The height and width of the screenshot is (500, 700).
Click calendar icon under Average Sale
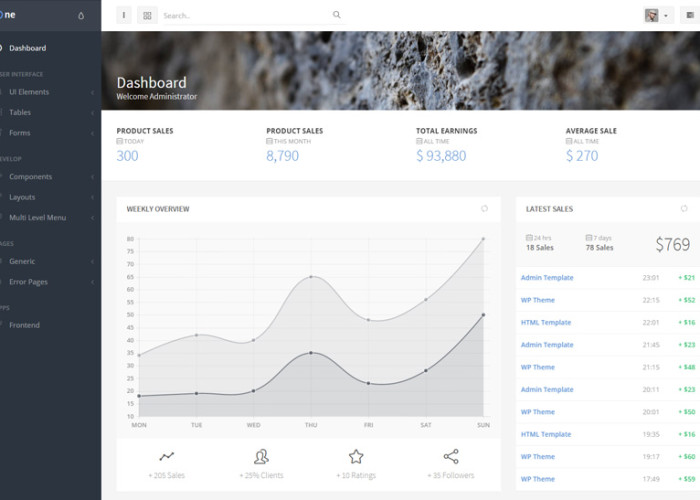point(569,141)
